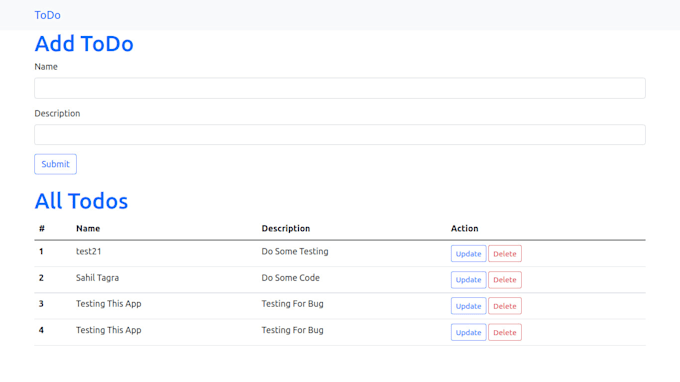The width and height of the screenshot is (680, 382).
Task: Delete the test21 todo
Action: (x=505, y=254)
